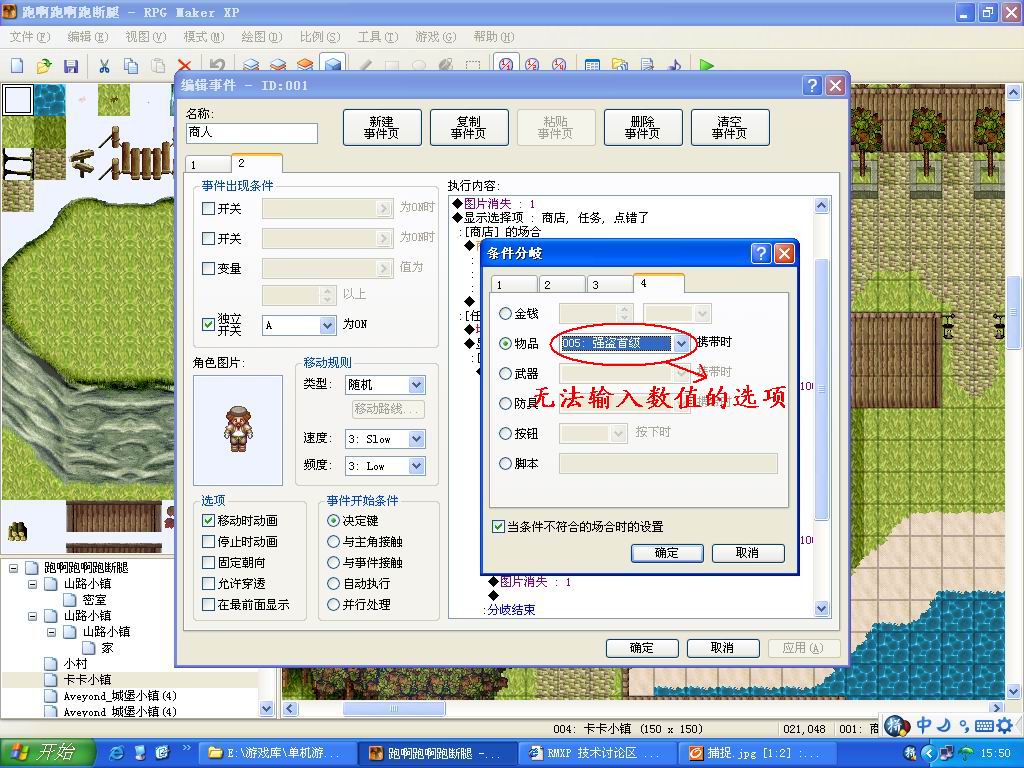
Task: Select the 武器 radio button
Action: (x=505, y=374)
